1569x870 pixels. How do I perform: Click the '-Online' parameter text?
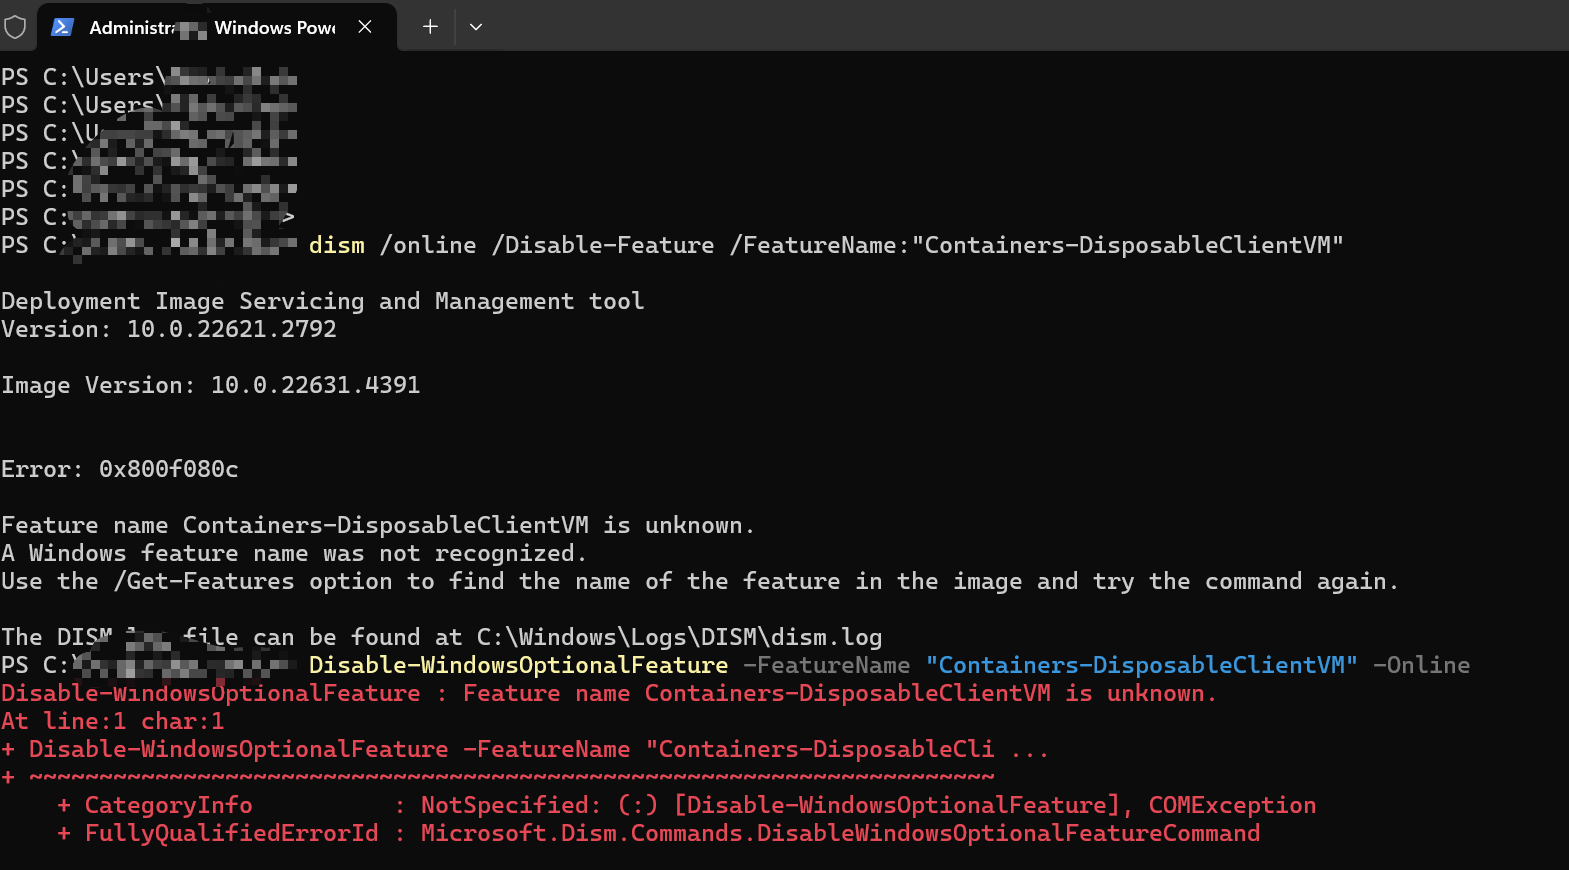click(x=1421, y=665)
